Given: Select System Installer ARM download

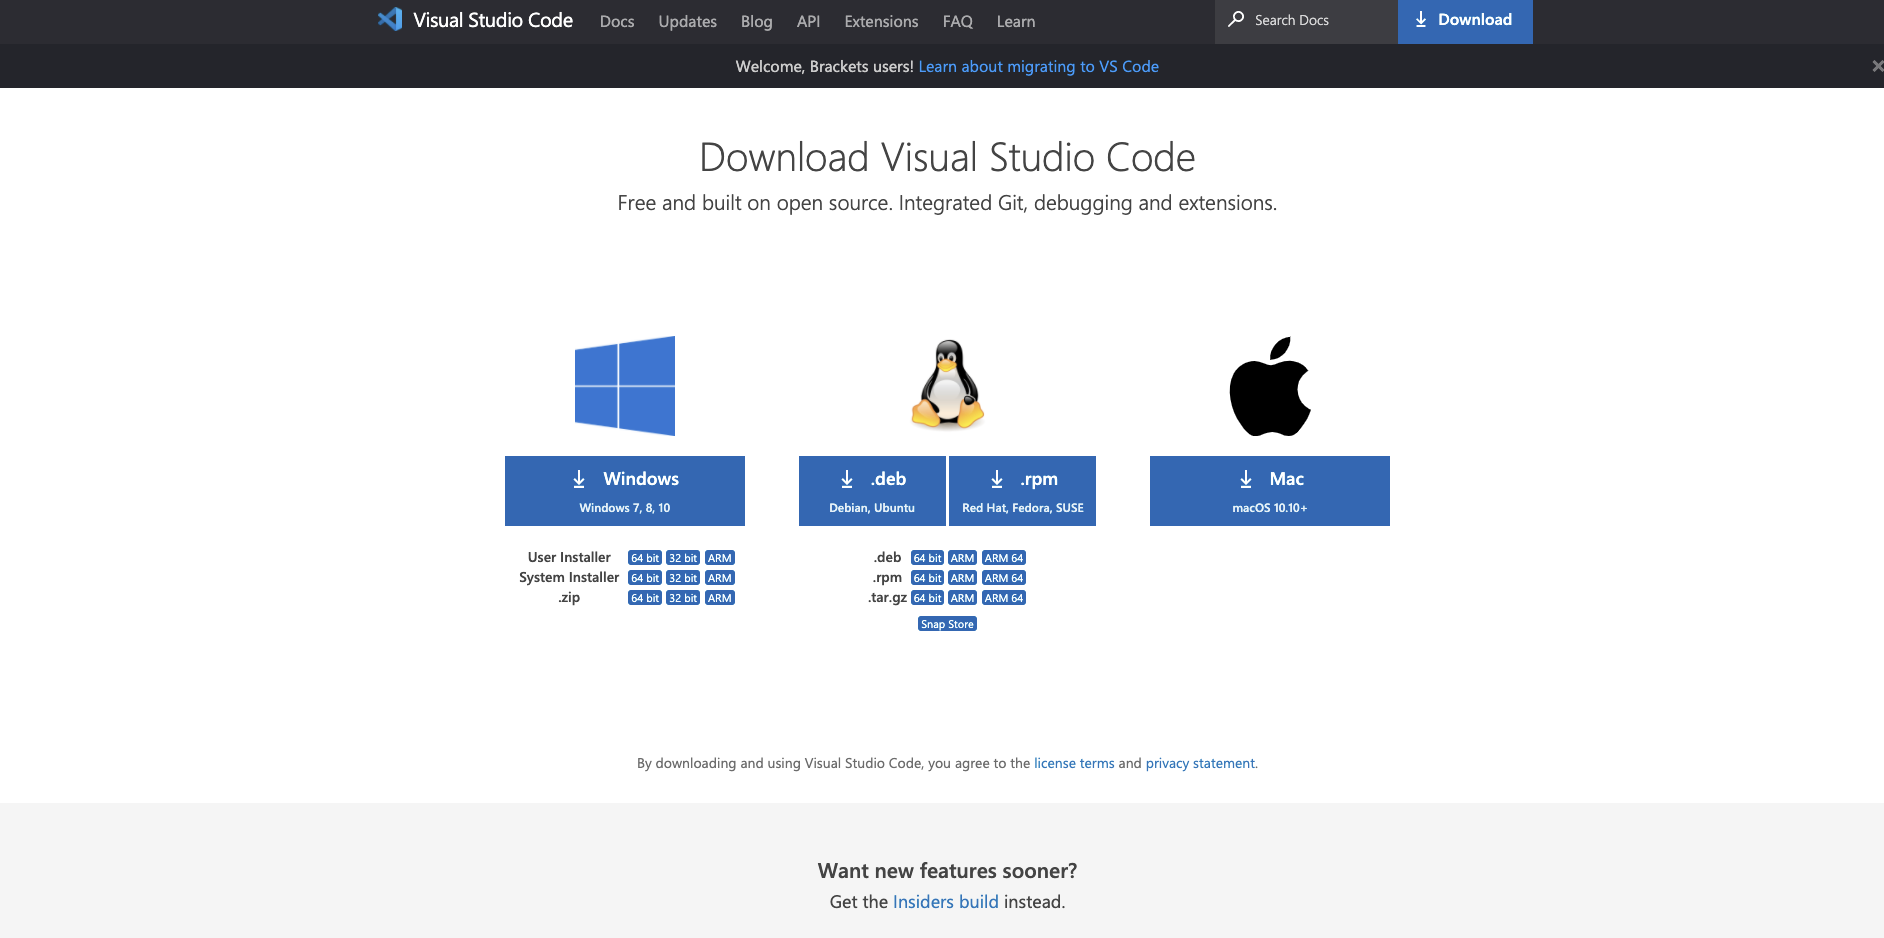Looking at the screenshot, I should tap(720, 578).
